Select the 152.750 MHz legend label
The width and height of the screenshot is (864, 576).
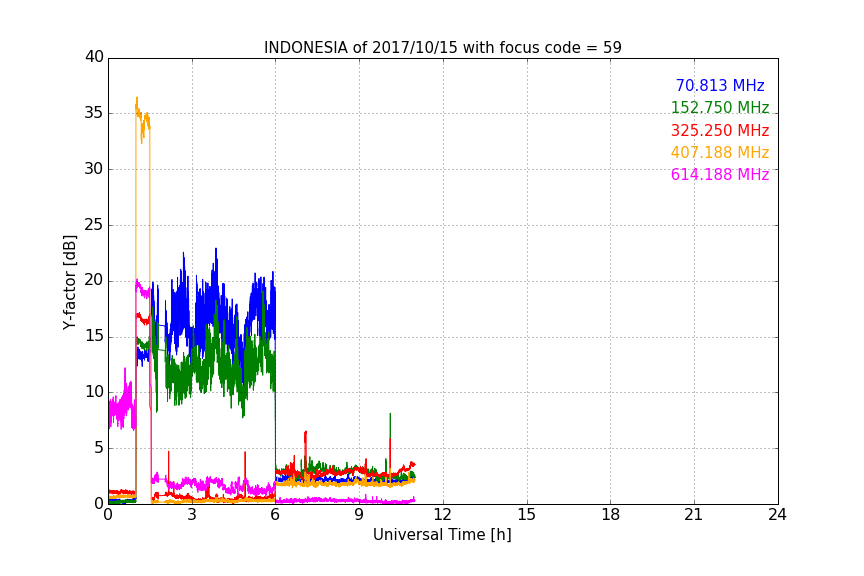(720, 107)
